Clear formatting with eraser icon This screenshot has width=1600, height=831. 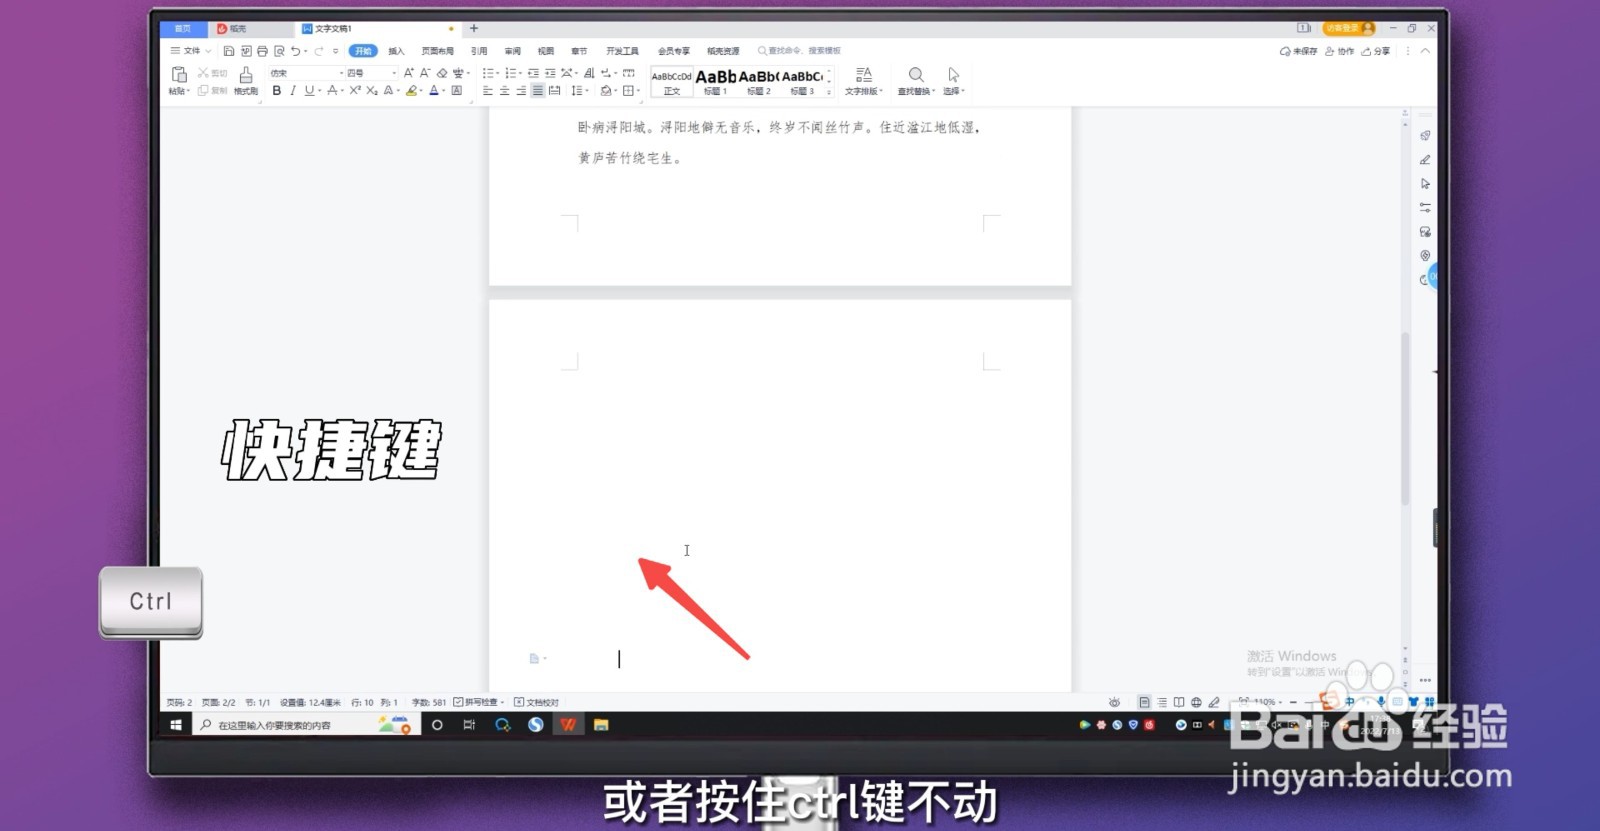(x=442, y=73)
